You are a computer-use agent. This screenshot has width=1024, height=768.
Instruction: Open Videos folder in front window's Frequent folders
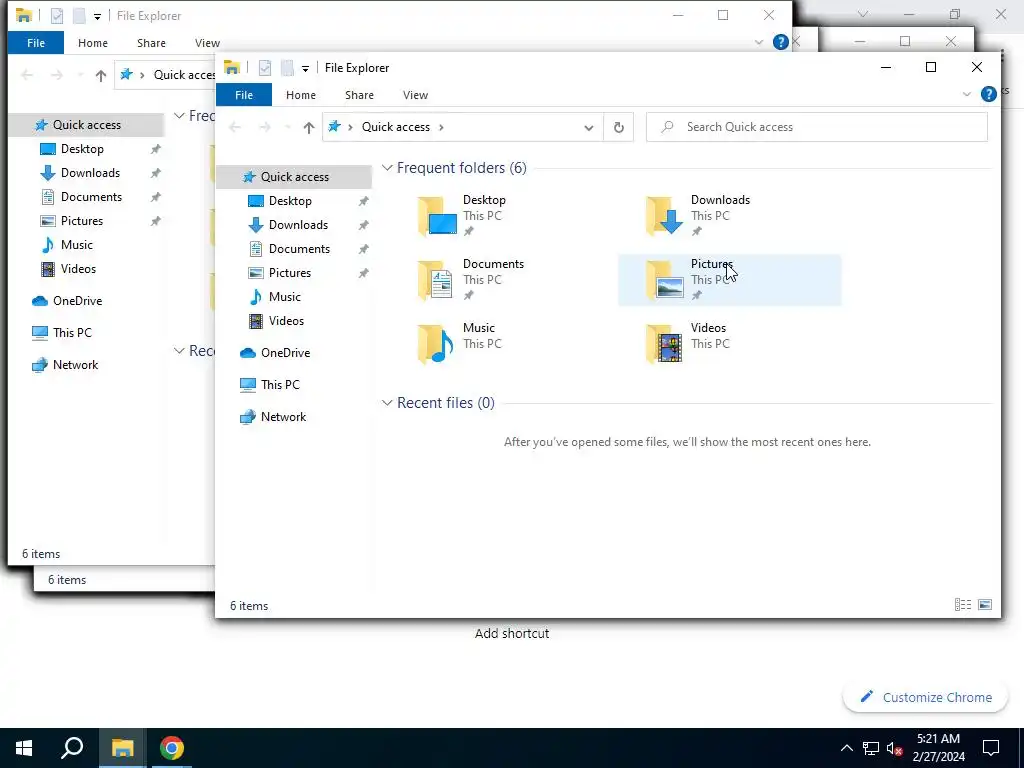tap(728, 344)
